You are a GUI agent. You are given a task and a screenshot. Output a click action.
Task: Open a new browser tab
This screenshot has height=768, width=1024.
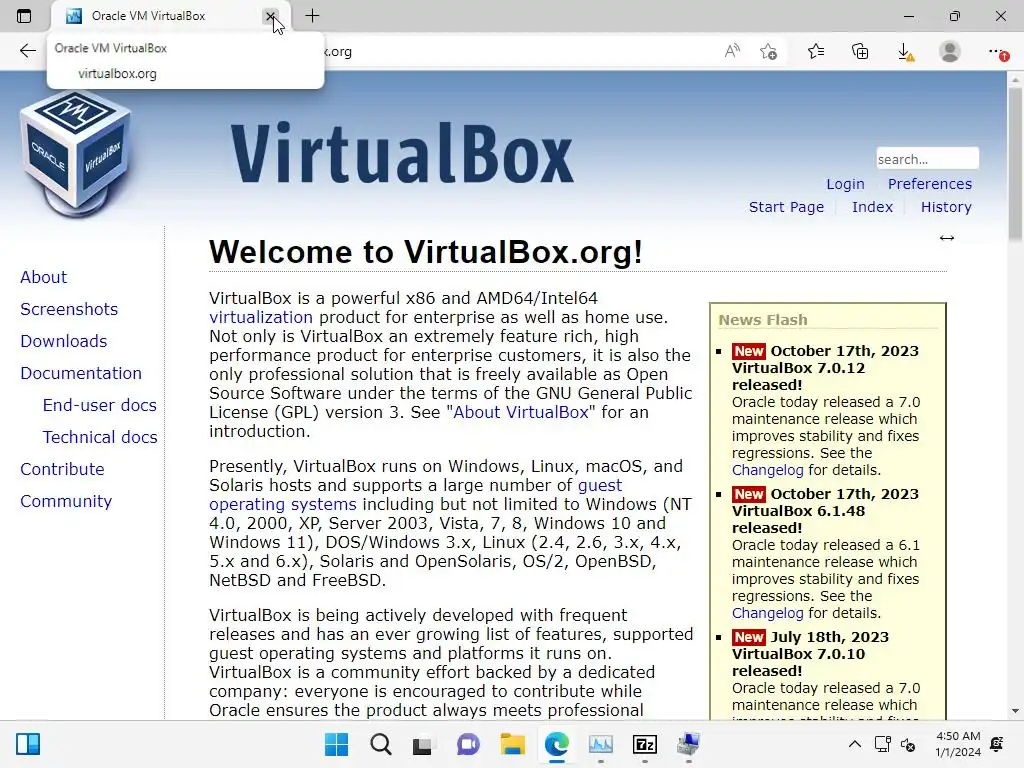[x=312, y=16]
